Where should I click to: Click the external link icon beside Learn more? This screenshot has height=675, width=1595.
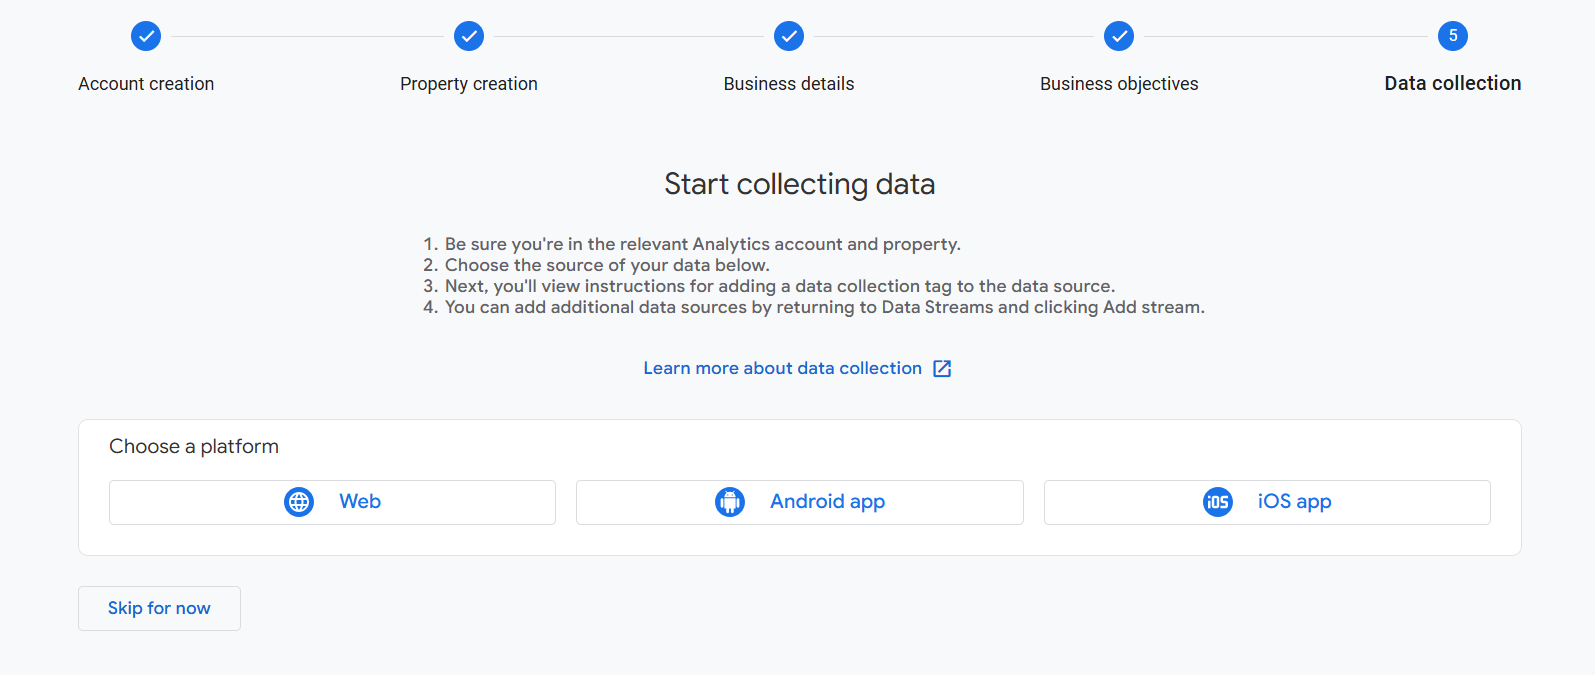pos(942,369)
